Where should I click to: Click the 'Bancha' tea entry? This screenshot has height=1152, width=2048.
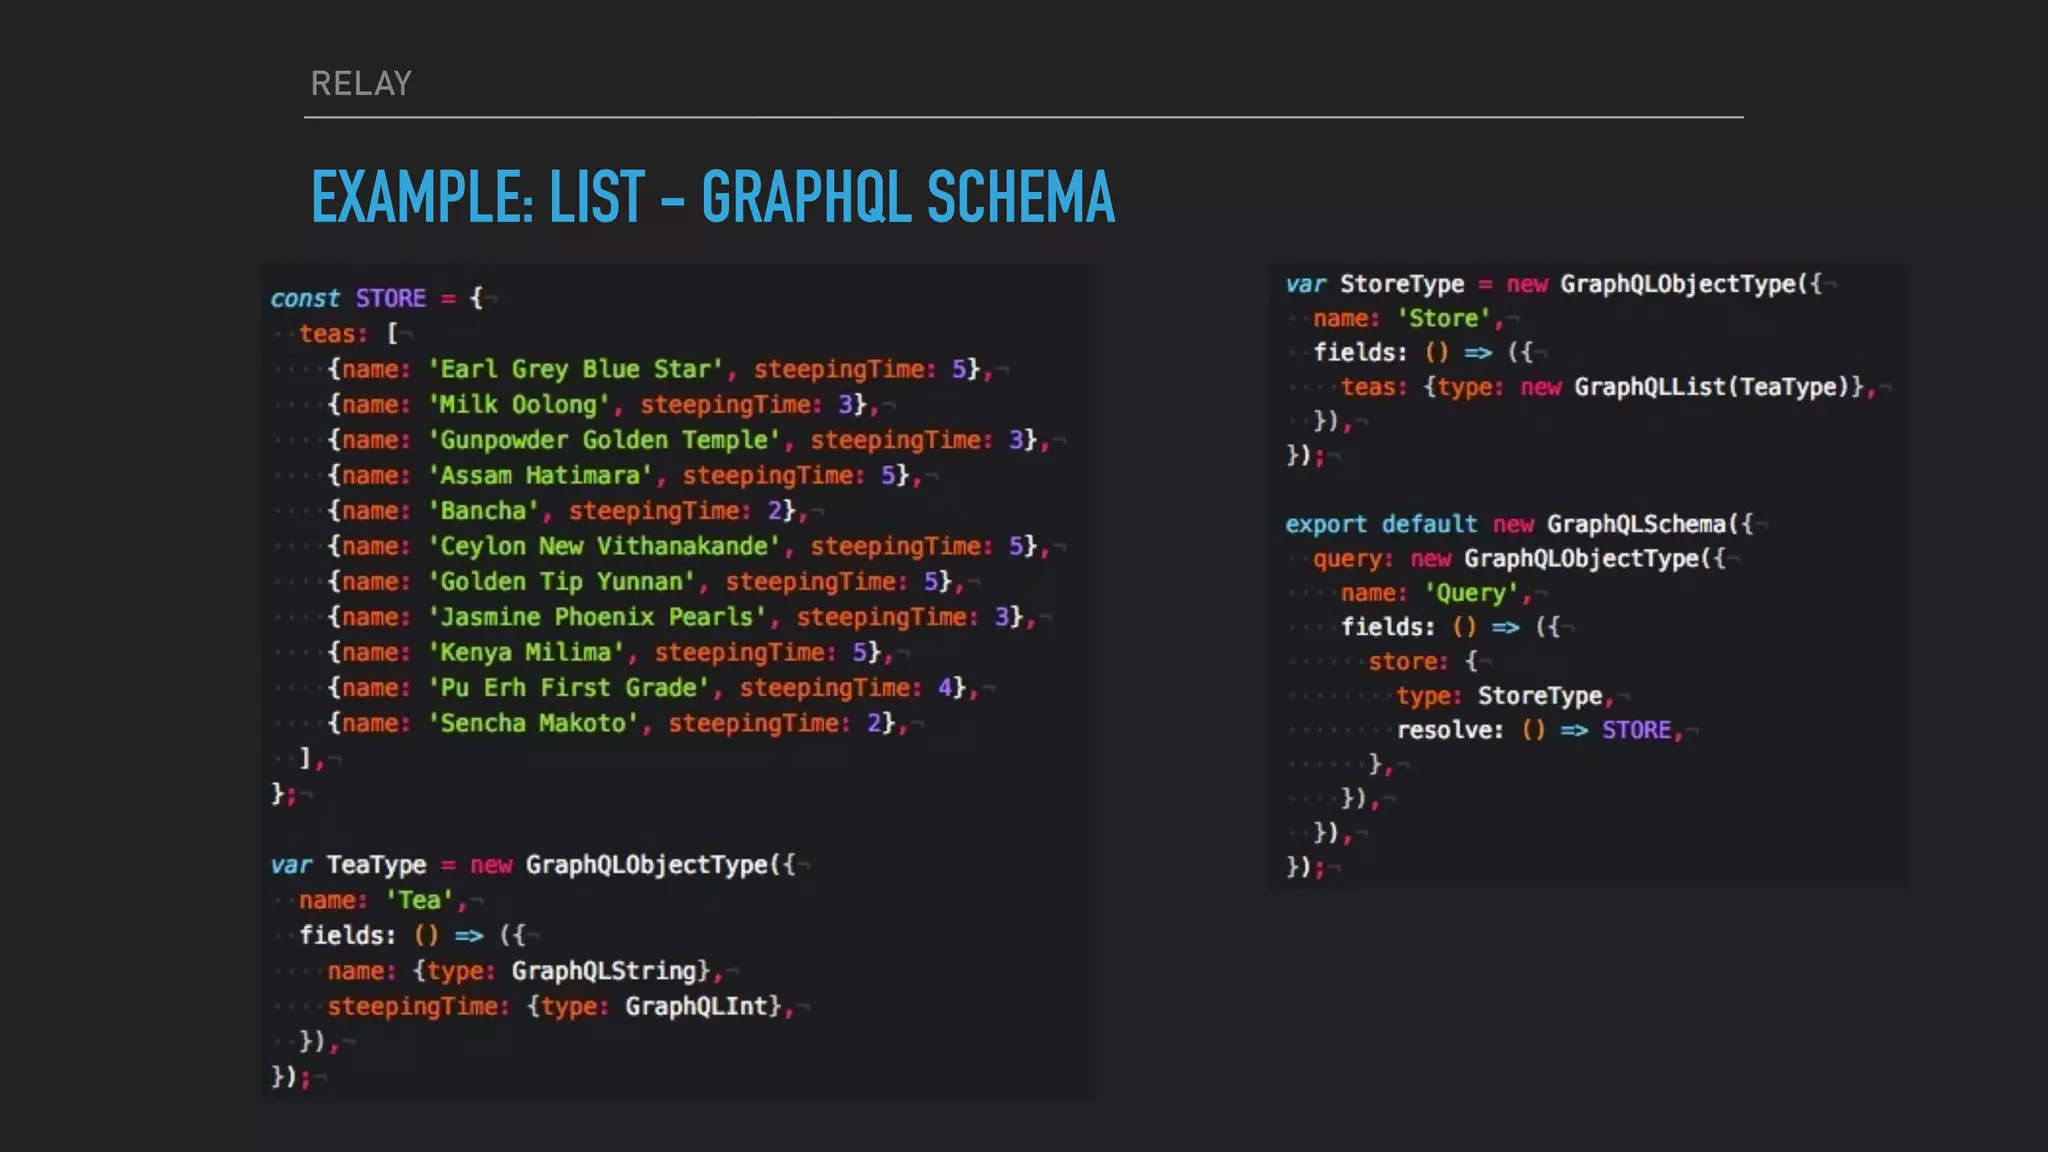pyautogui.click(x=483, y=511)
